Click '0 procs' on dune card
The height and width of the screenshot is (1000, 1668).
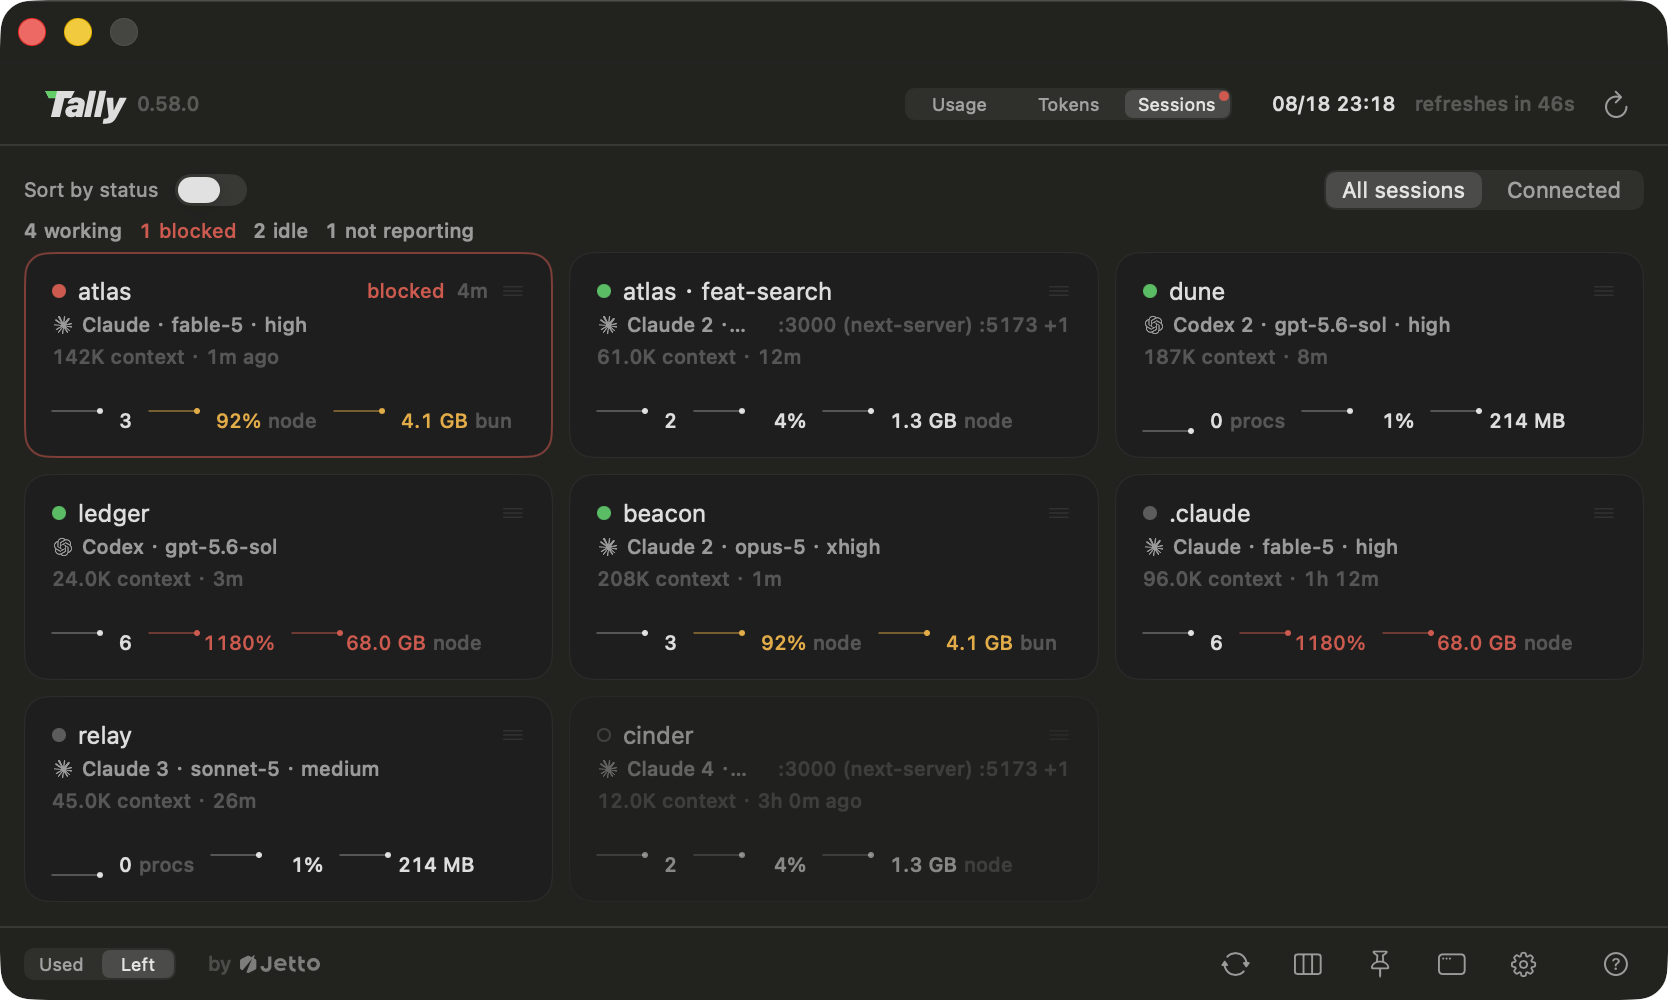tap(1247, 421)
